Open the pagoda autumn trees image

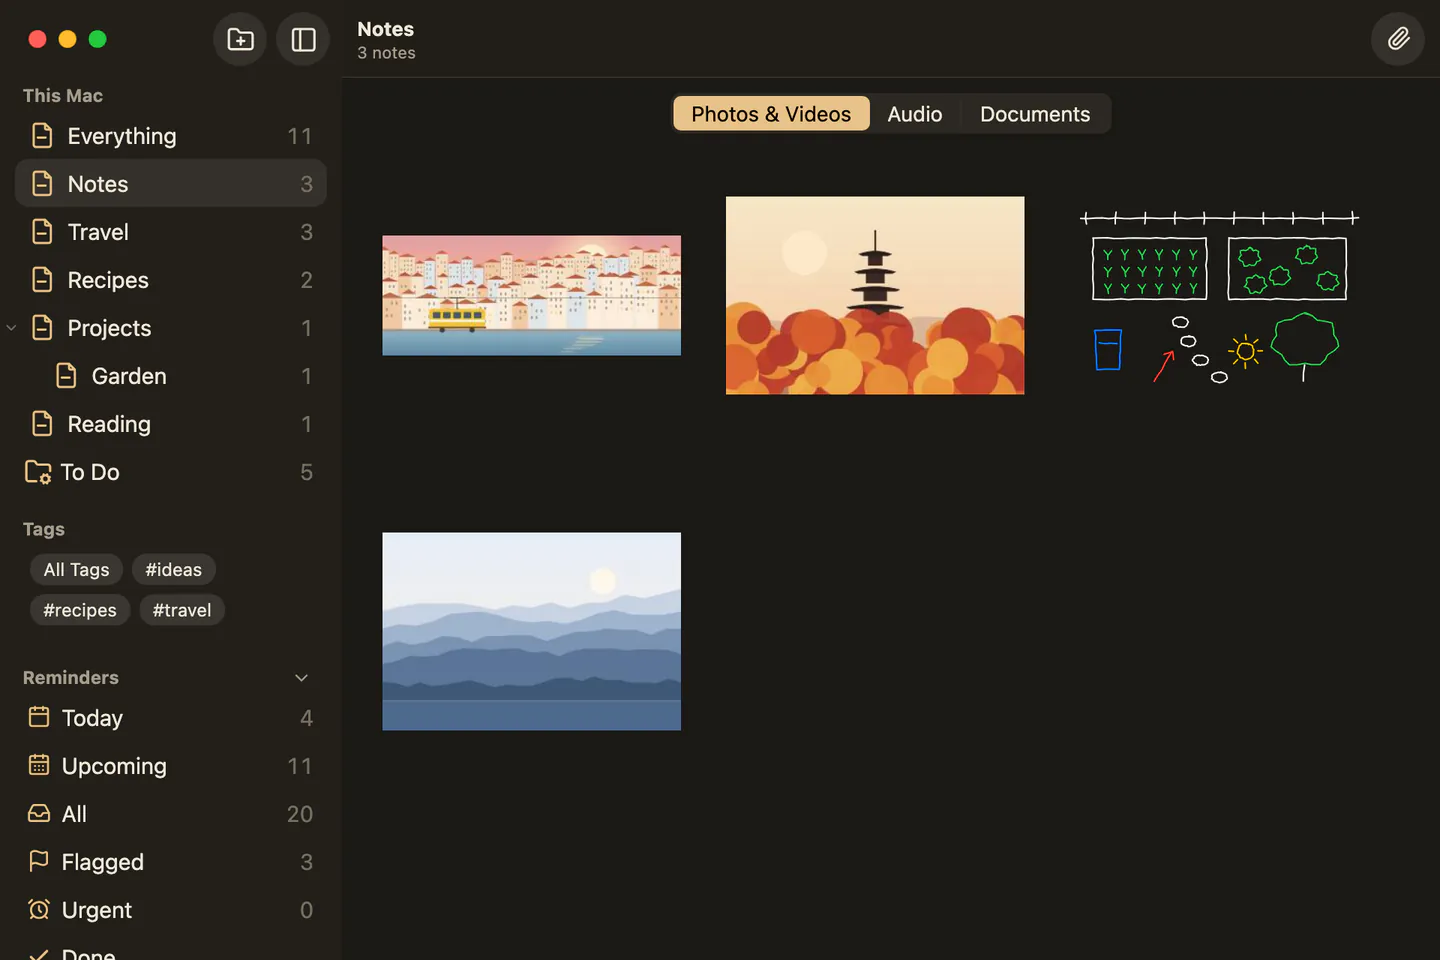pyautogui.click(x=875, y=296)
